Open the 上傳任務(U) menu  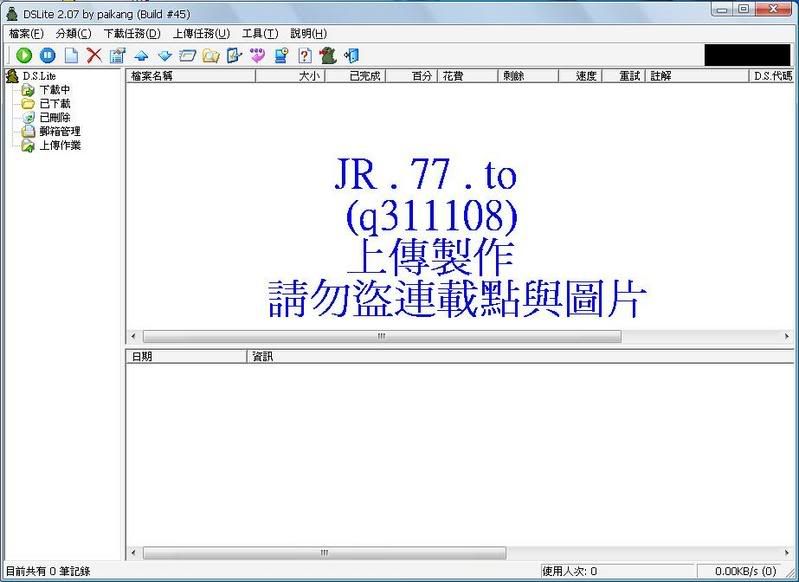pos(201,34)
